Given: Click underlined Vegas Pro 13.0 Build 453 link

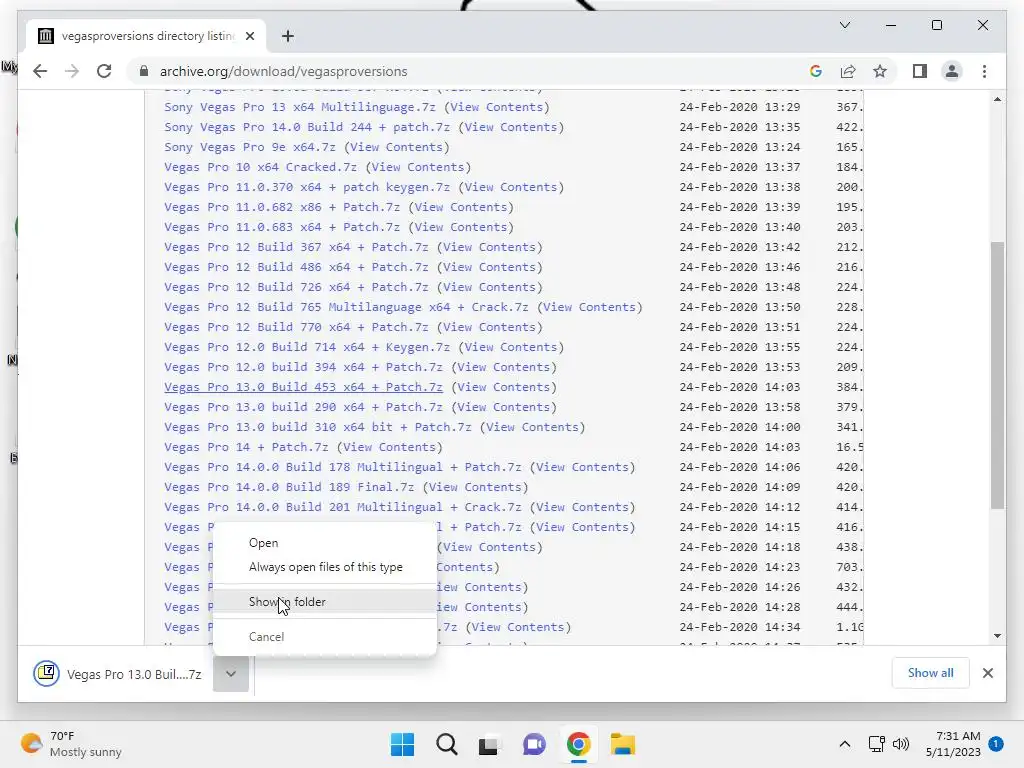Looking at the screenshot, I should (303, 387).
